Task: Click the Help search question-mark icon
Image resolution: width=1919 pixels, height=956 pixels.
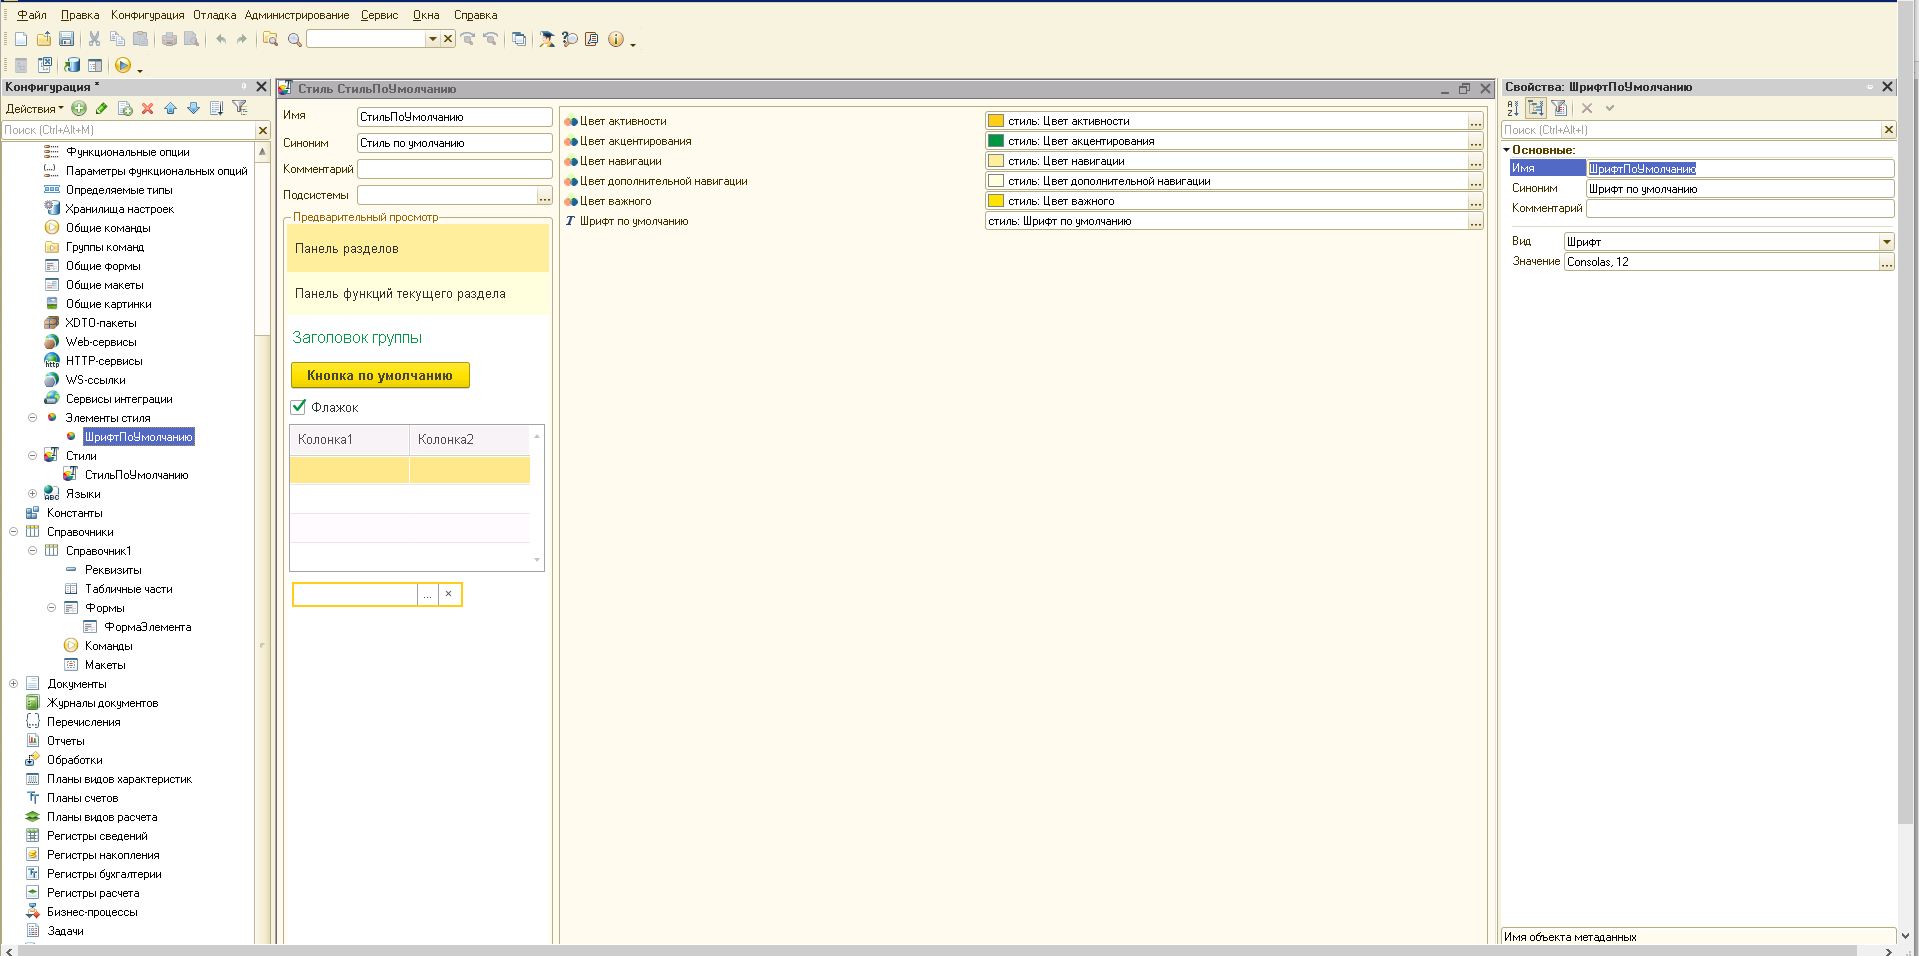Action: click(569, 39)
